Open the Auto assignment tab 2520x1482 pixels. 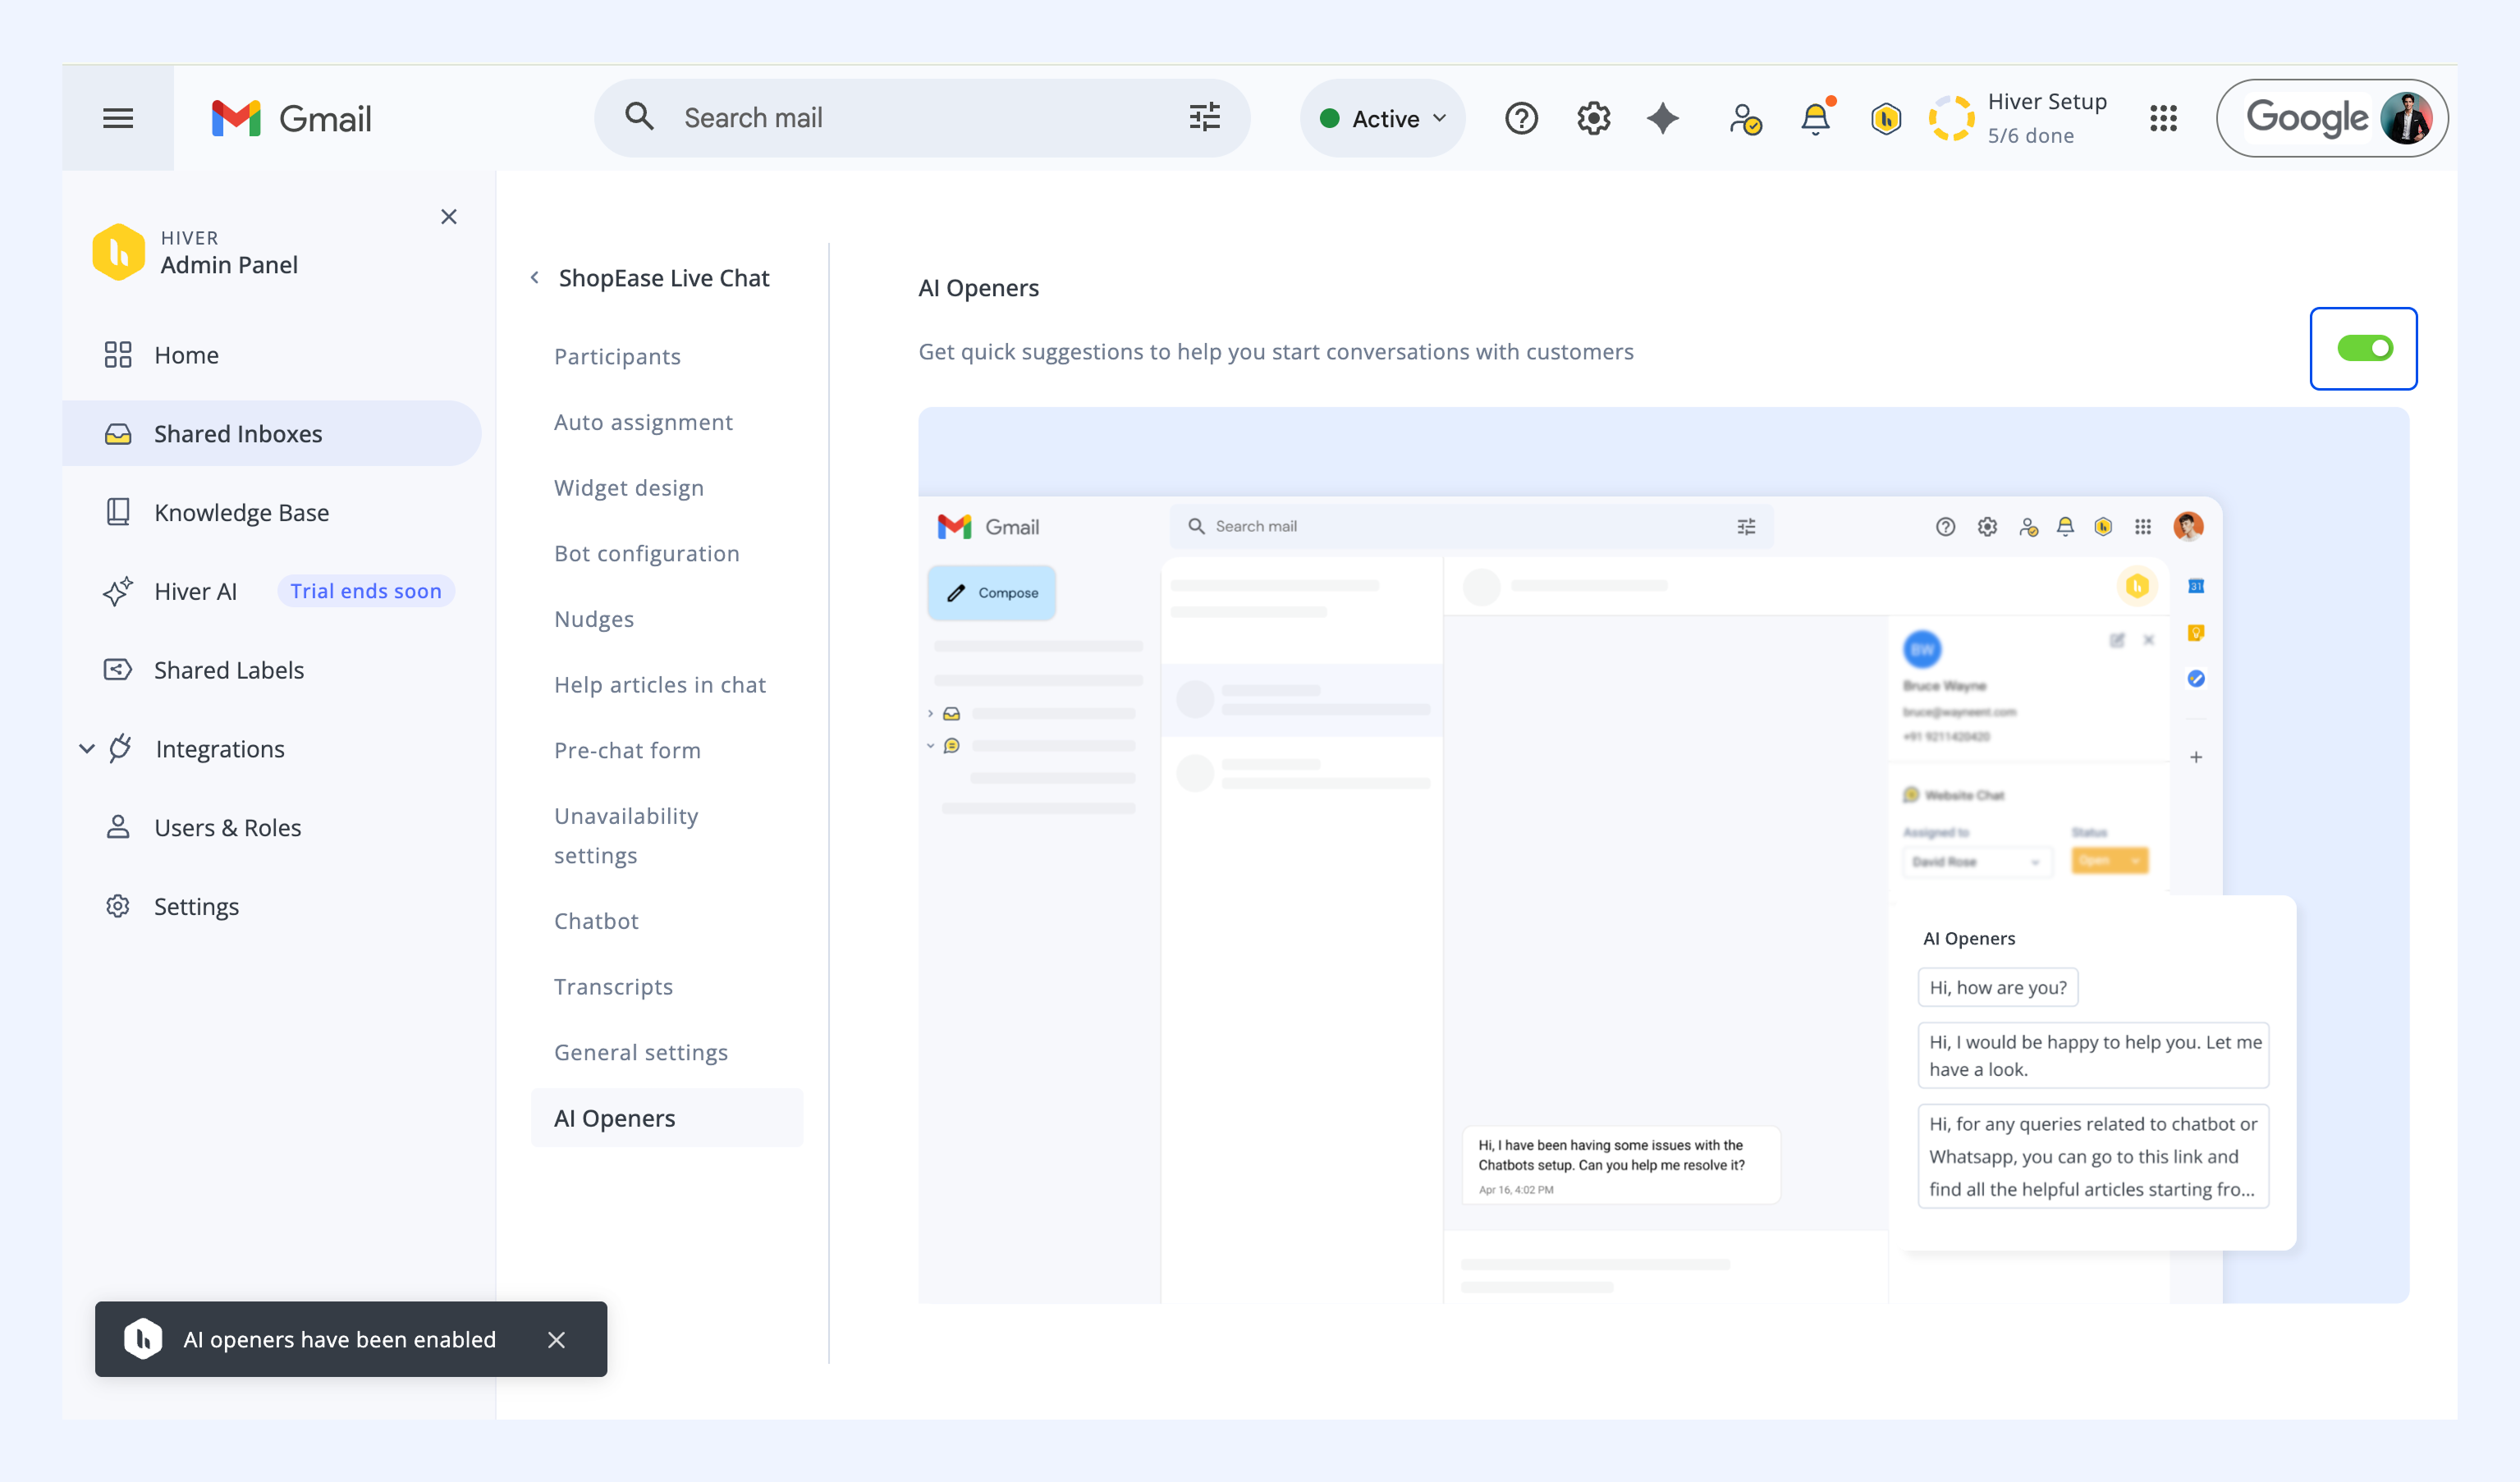pyautogui.click(x=643, y=422)
